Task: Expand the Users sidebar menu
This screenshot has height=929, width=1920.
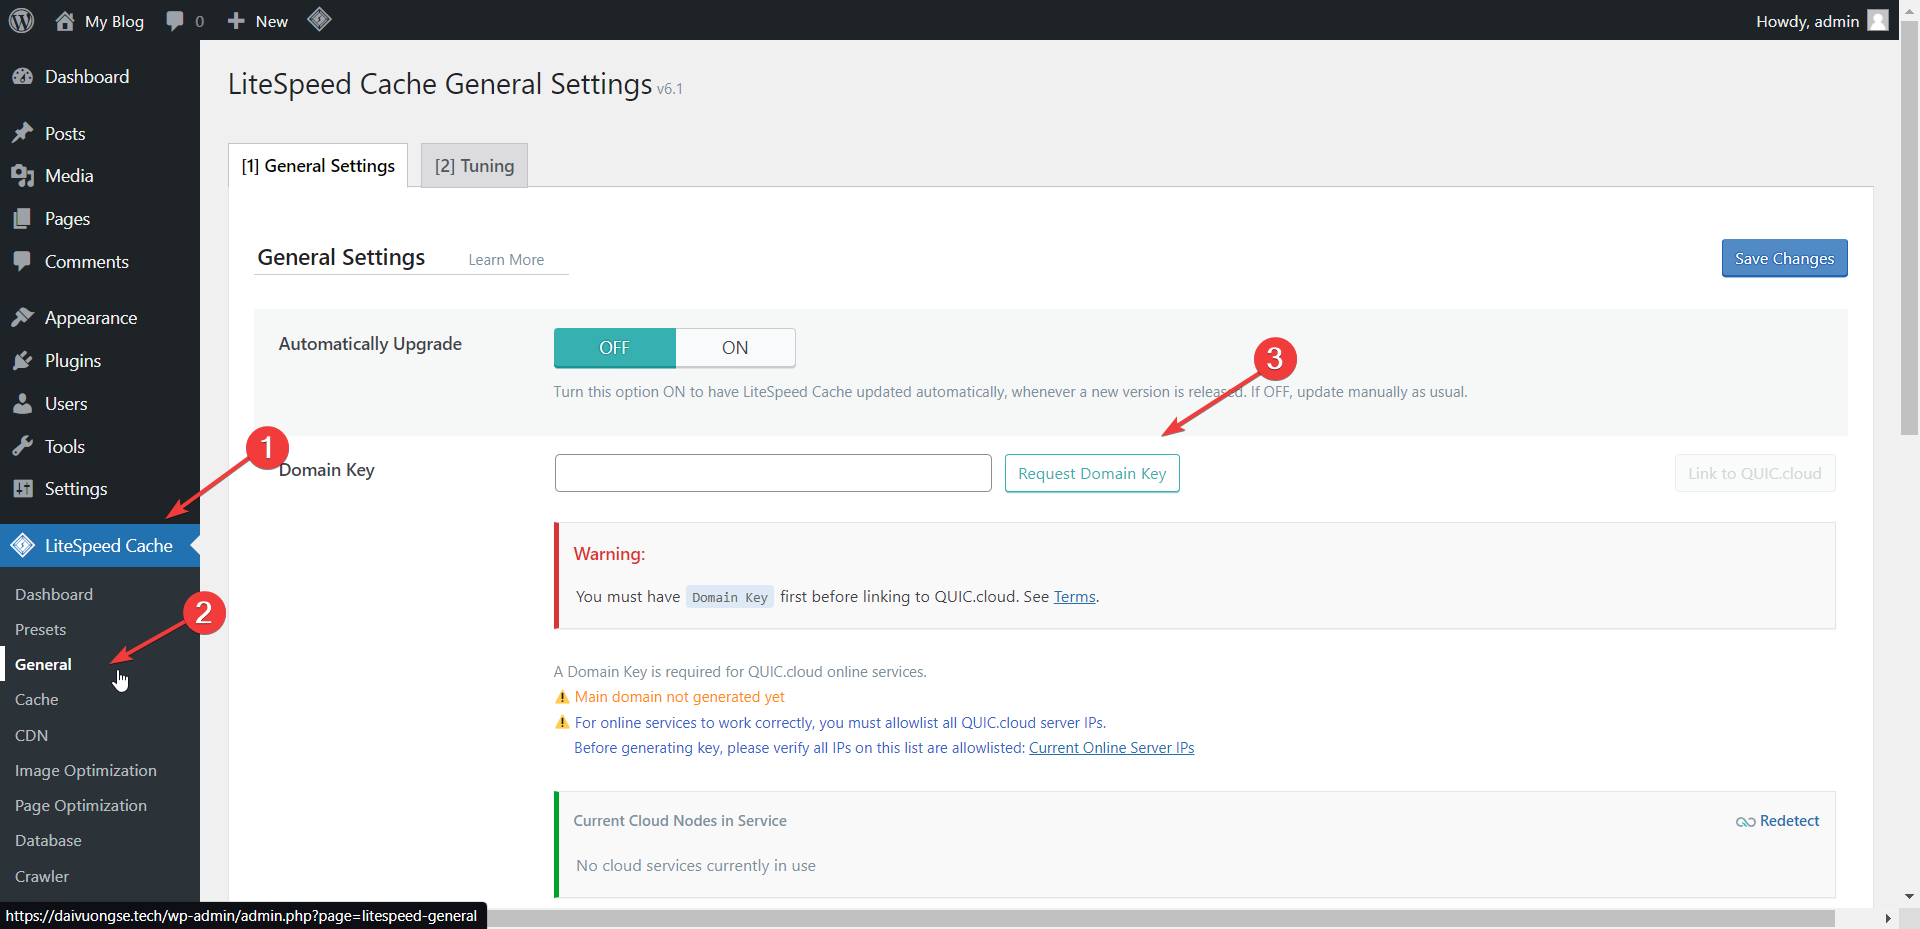Action: point(66,404)
